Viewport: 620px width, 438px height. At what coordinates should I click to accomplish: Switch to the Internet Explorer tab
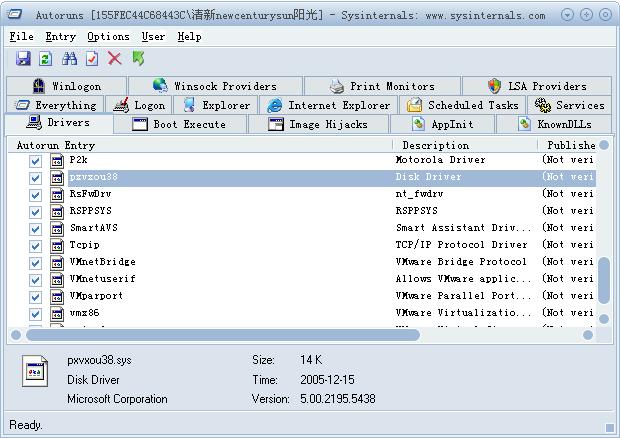pos(328,105)
